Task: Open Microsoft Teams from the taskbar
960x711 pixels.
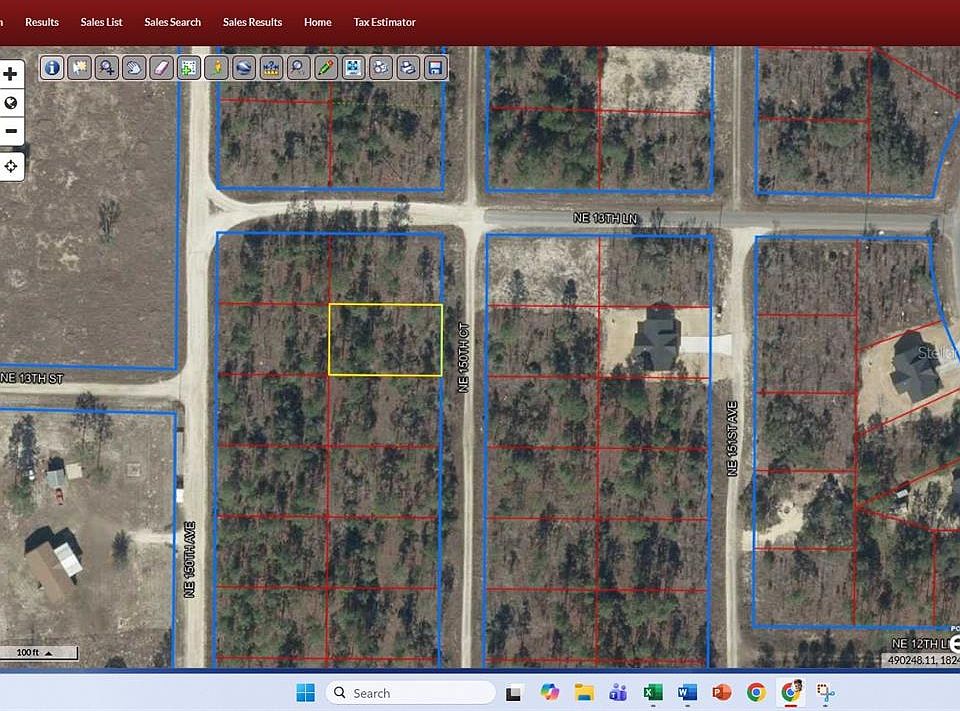Action: tap(618, 693)
